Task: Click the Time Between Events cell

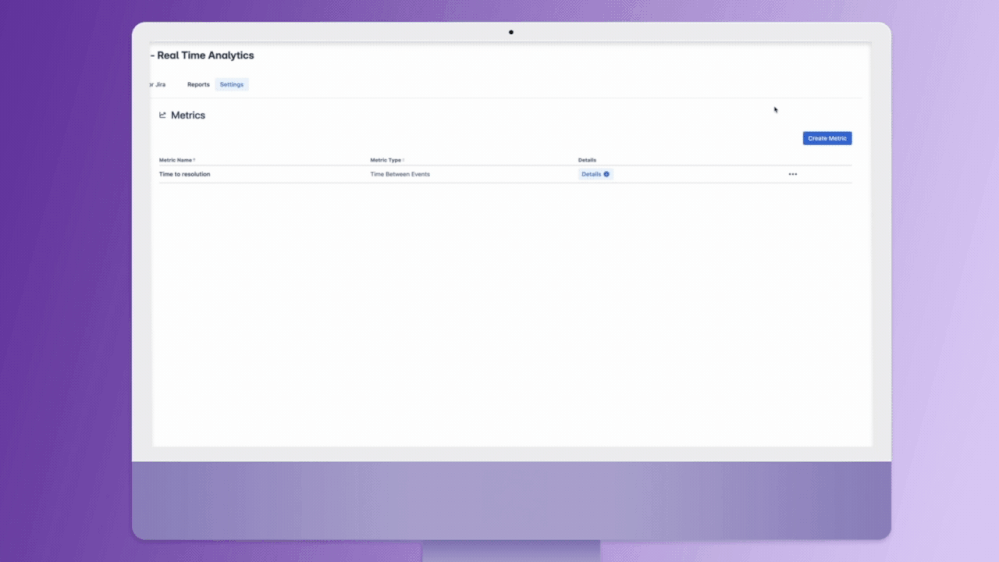Action: [400, 174]
